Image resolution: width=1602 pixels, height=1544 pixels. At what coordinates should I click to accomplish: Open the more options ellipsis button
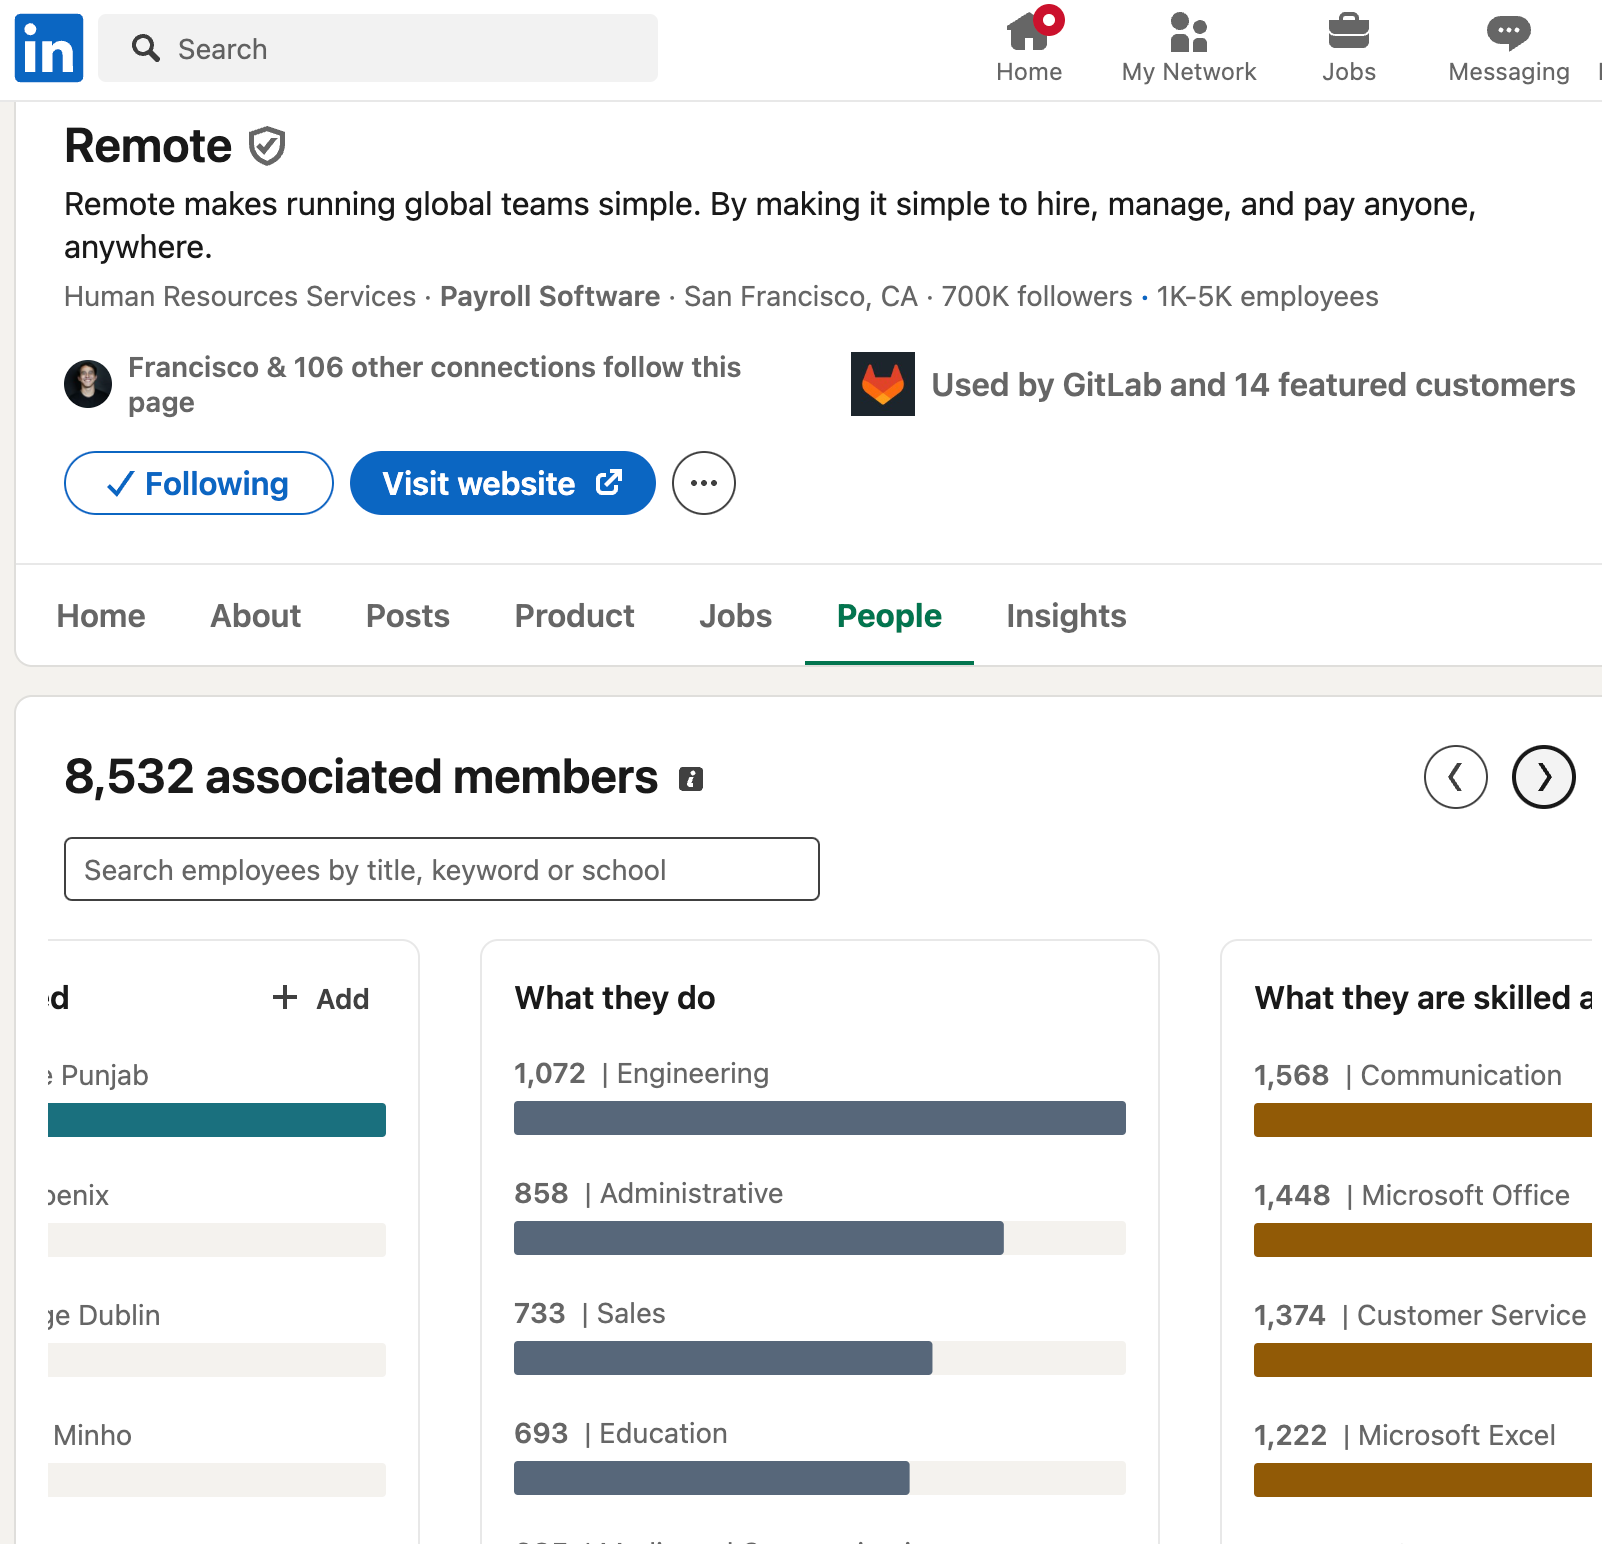pyautogui.click(x=704, y=483)
